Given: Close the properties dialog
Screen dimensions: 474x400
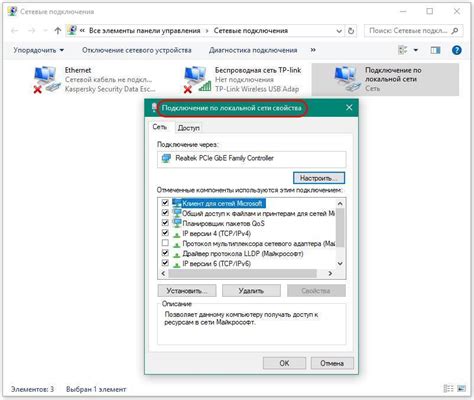Looking at the screenshot, I should [x=349, y=108].
